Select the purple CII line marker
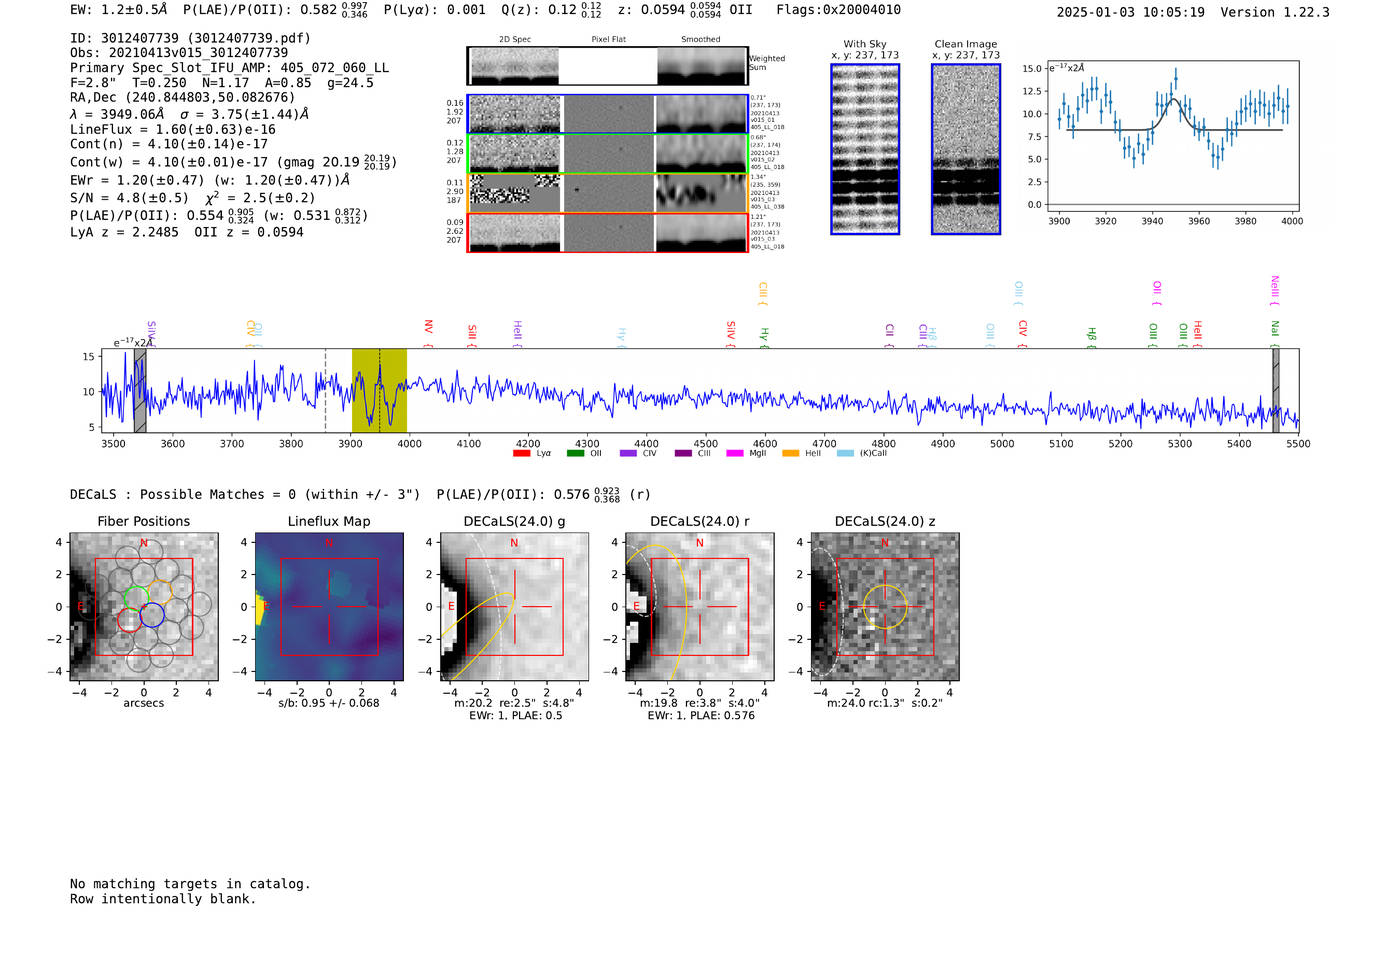1400x953 pixels. coord(889,336)
